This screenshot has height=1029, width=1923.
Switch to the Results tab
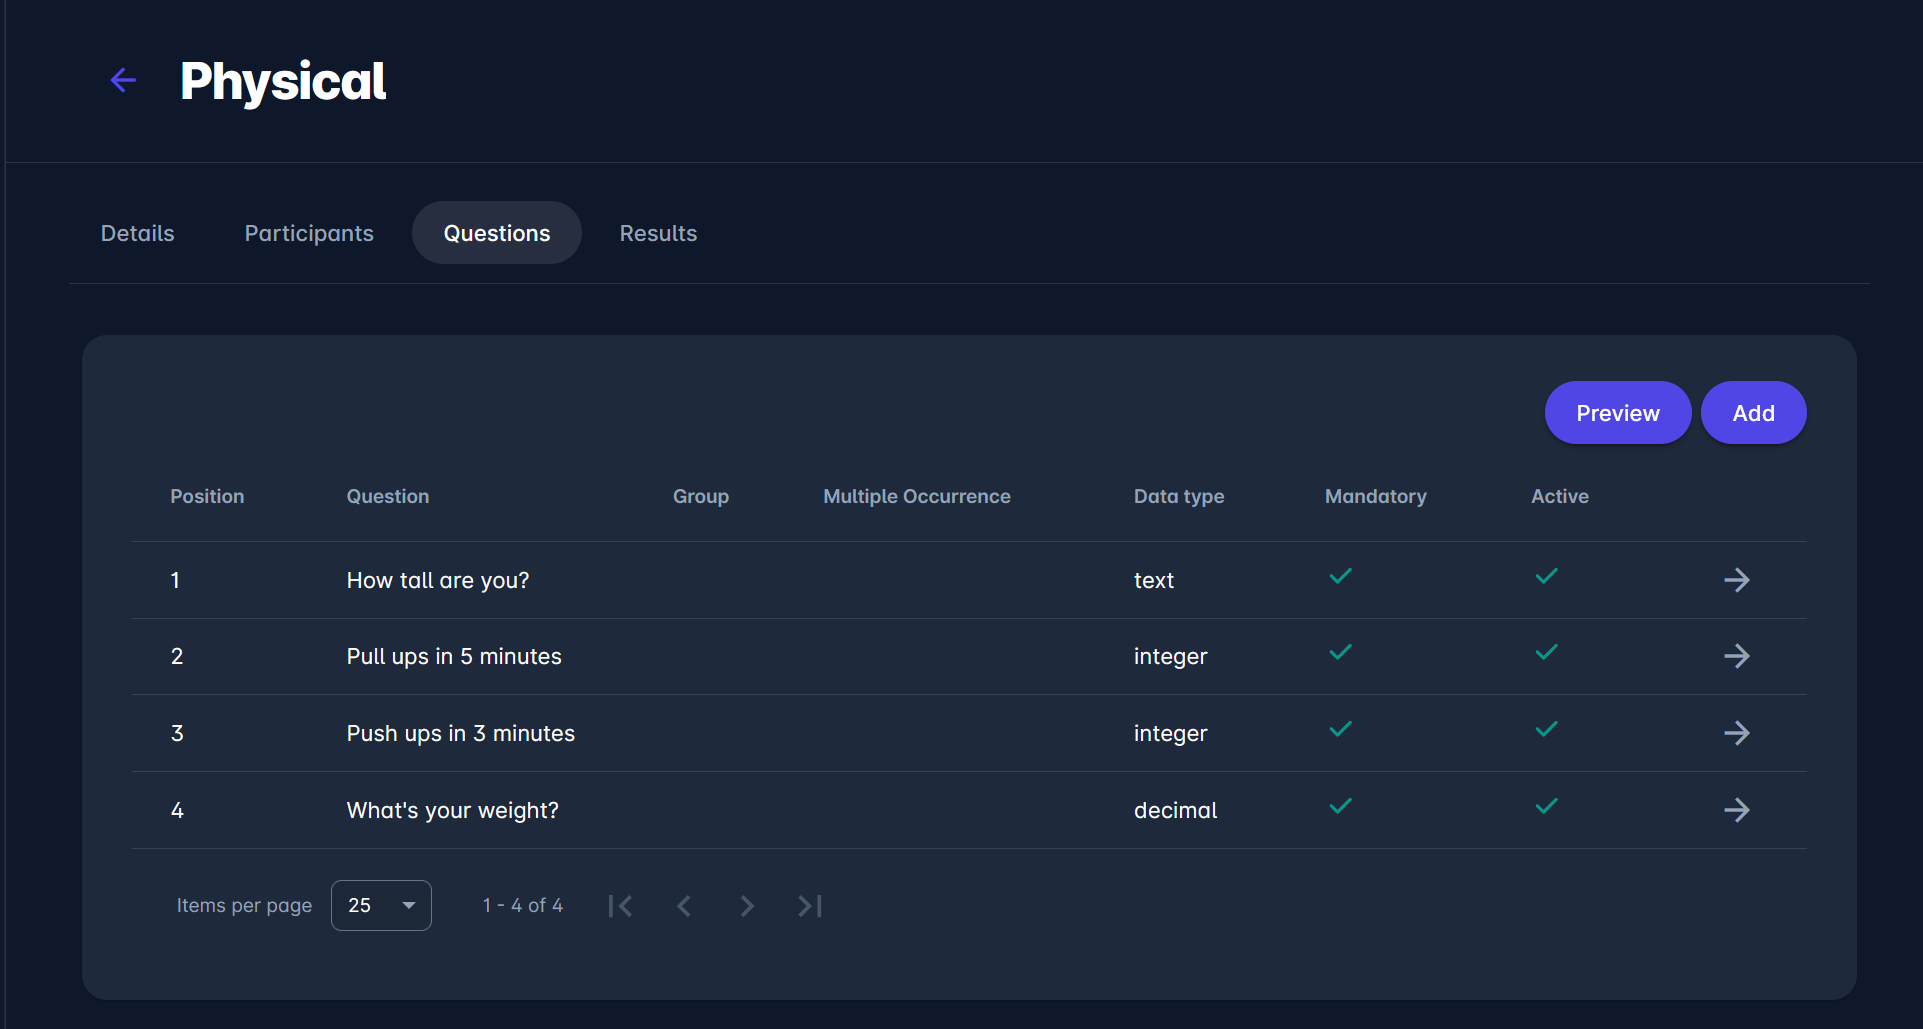[658, 233]
